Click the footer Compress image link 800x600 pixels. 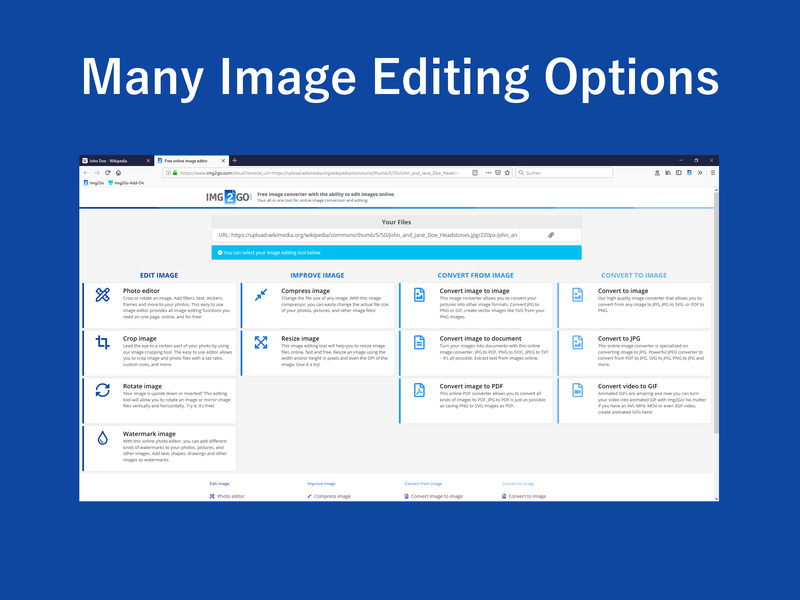[329, 496]
